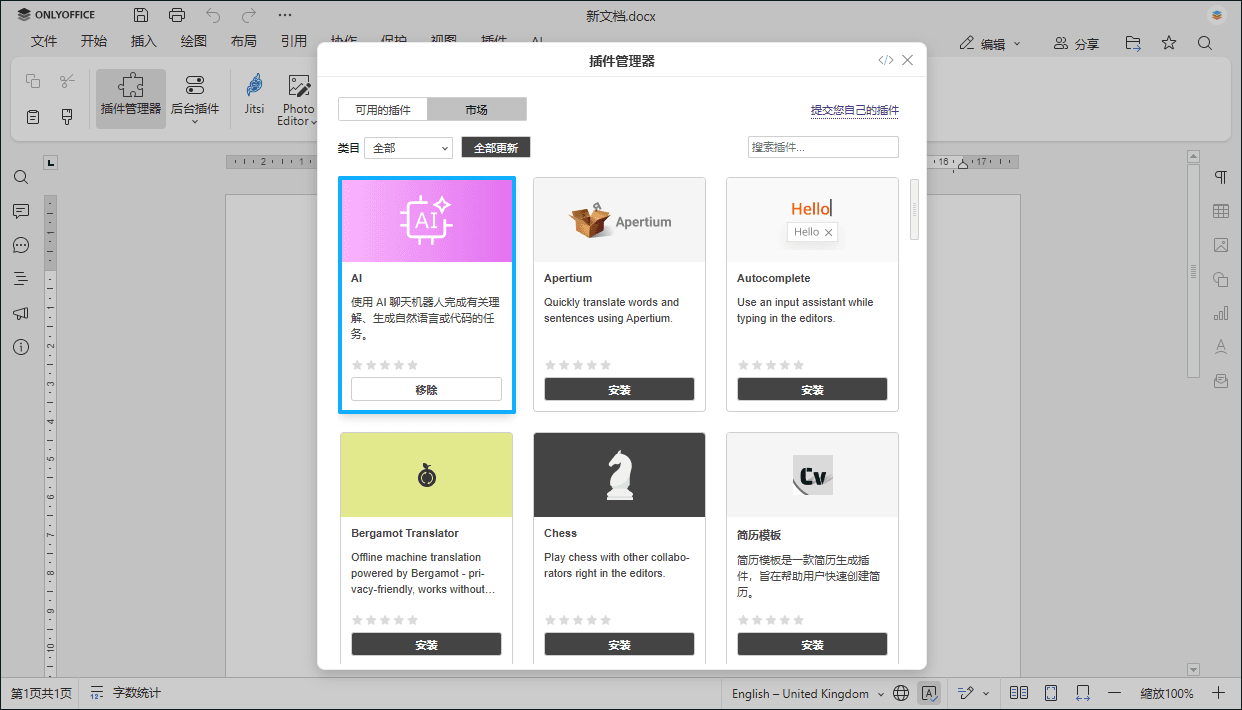Screen dimensions: 1242x710
Task: Click the zoom in plus button
Action: coord(1218,693)
